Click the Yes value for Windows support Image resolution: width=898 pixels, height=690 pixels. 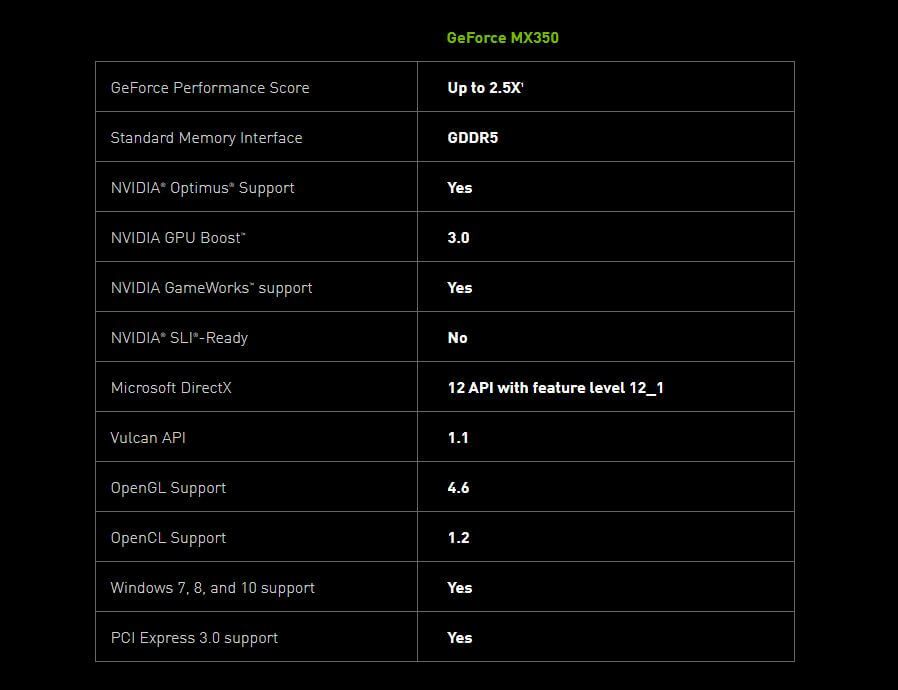459,588
